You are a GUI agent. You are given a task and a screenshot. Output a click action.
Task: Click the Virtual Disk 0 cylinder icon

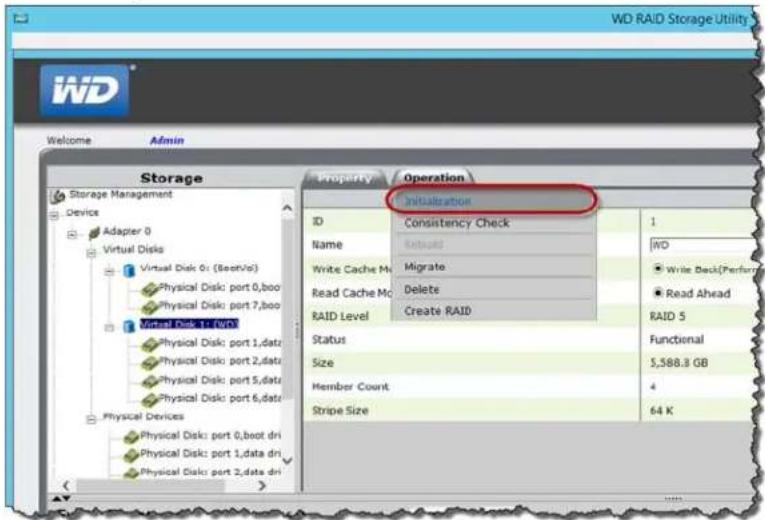coord(129,270)
